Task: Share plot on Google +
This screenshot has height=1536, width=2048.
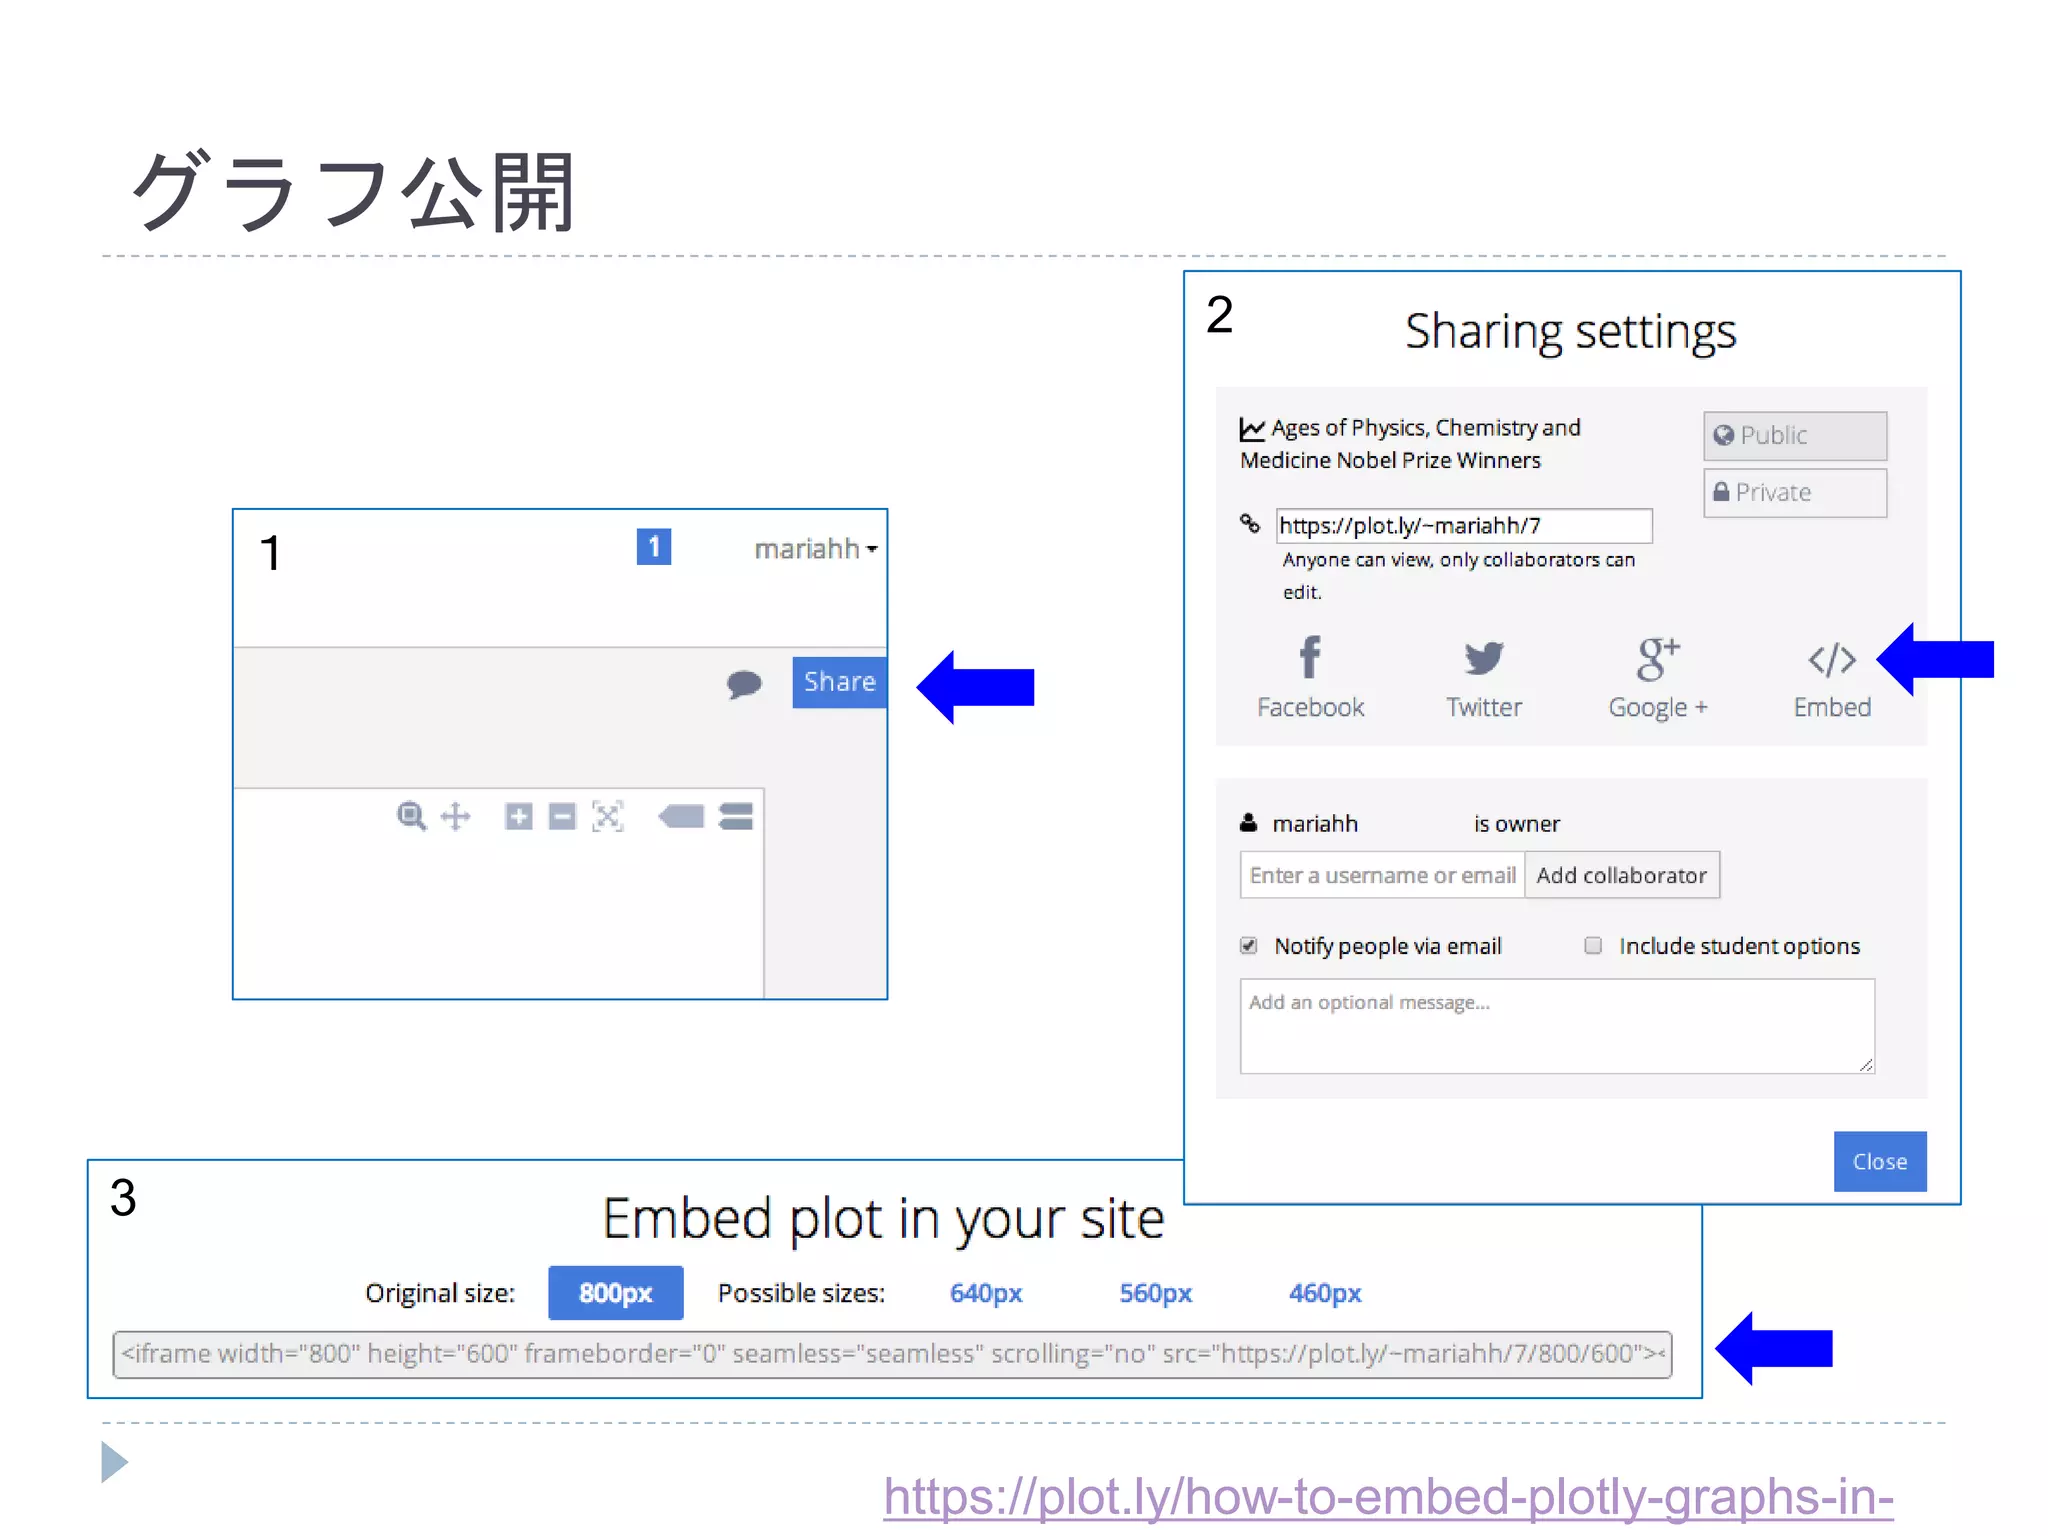Action: click(1658, 677)
